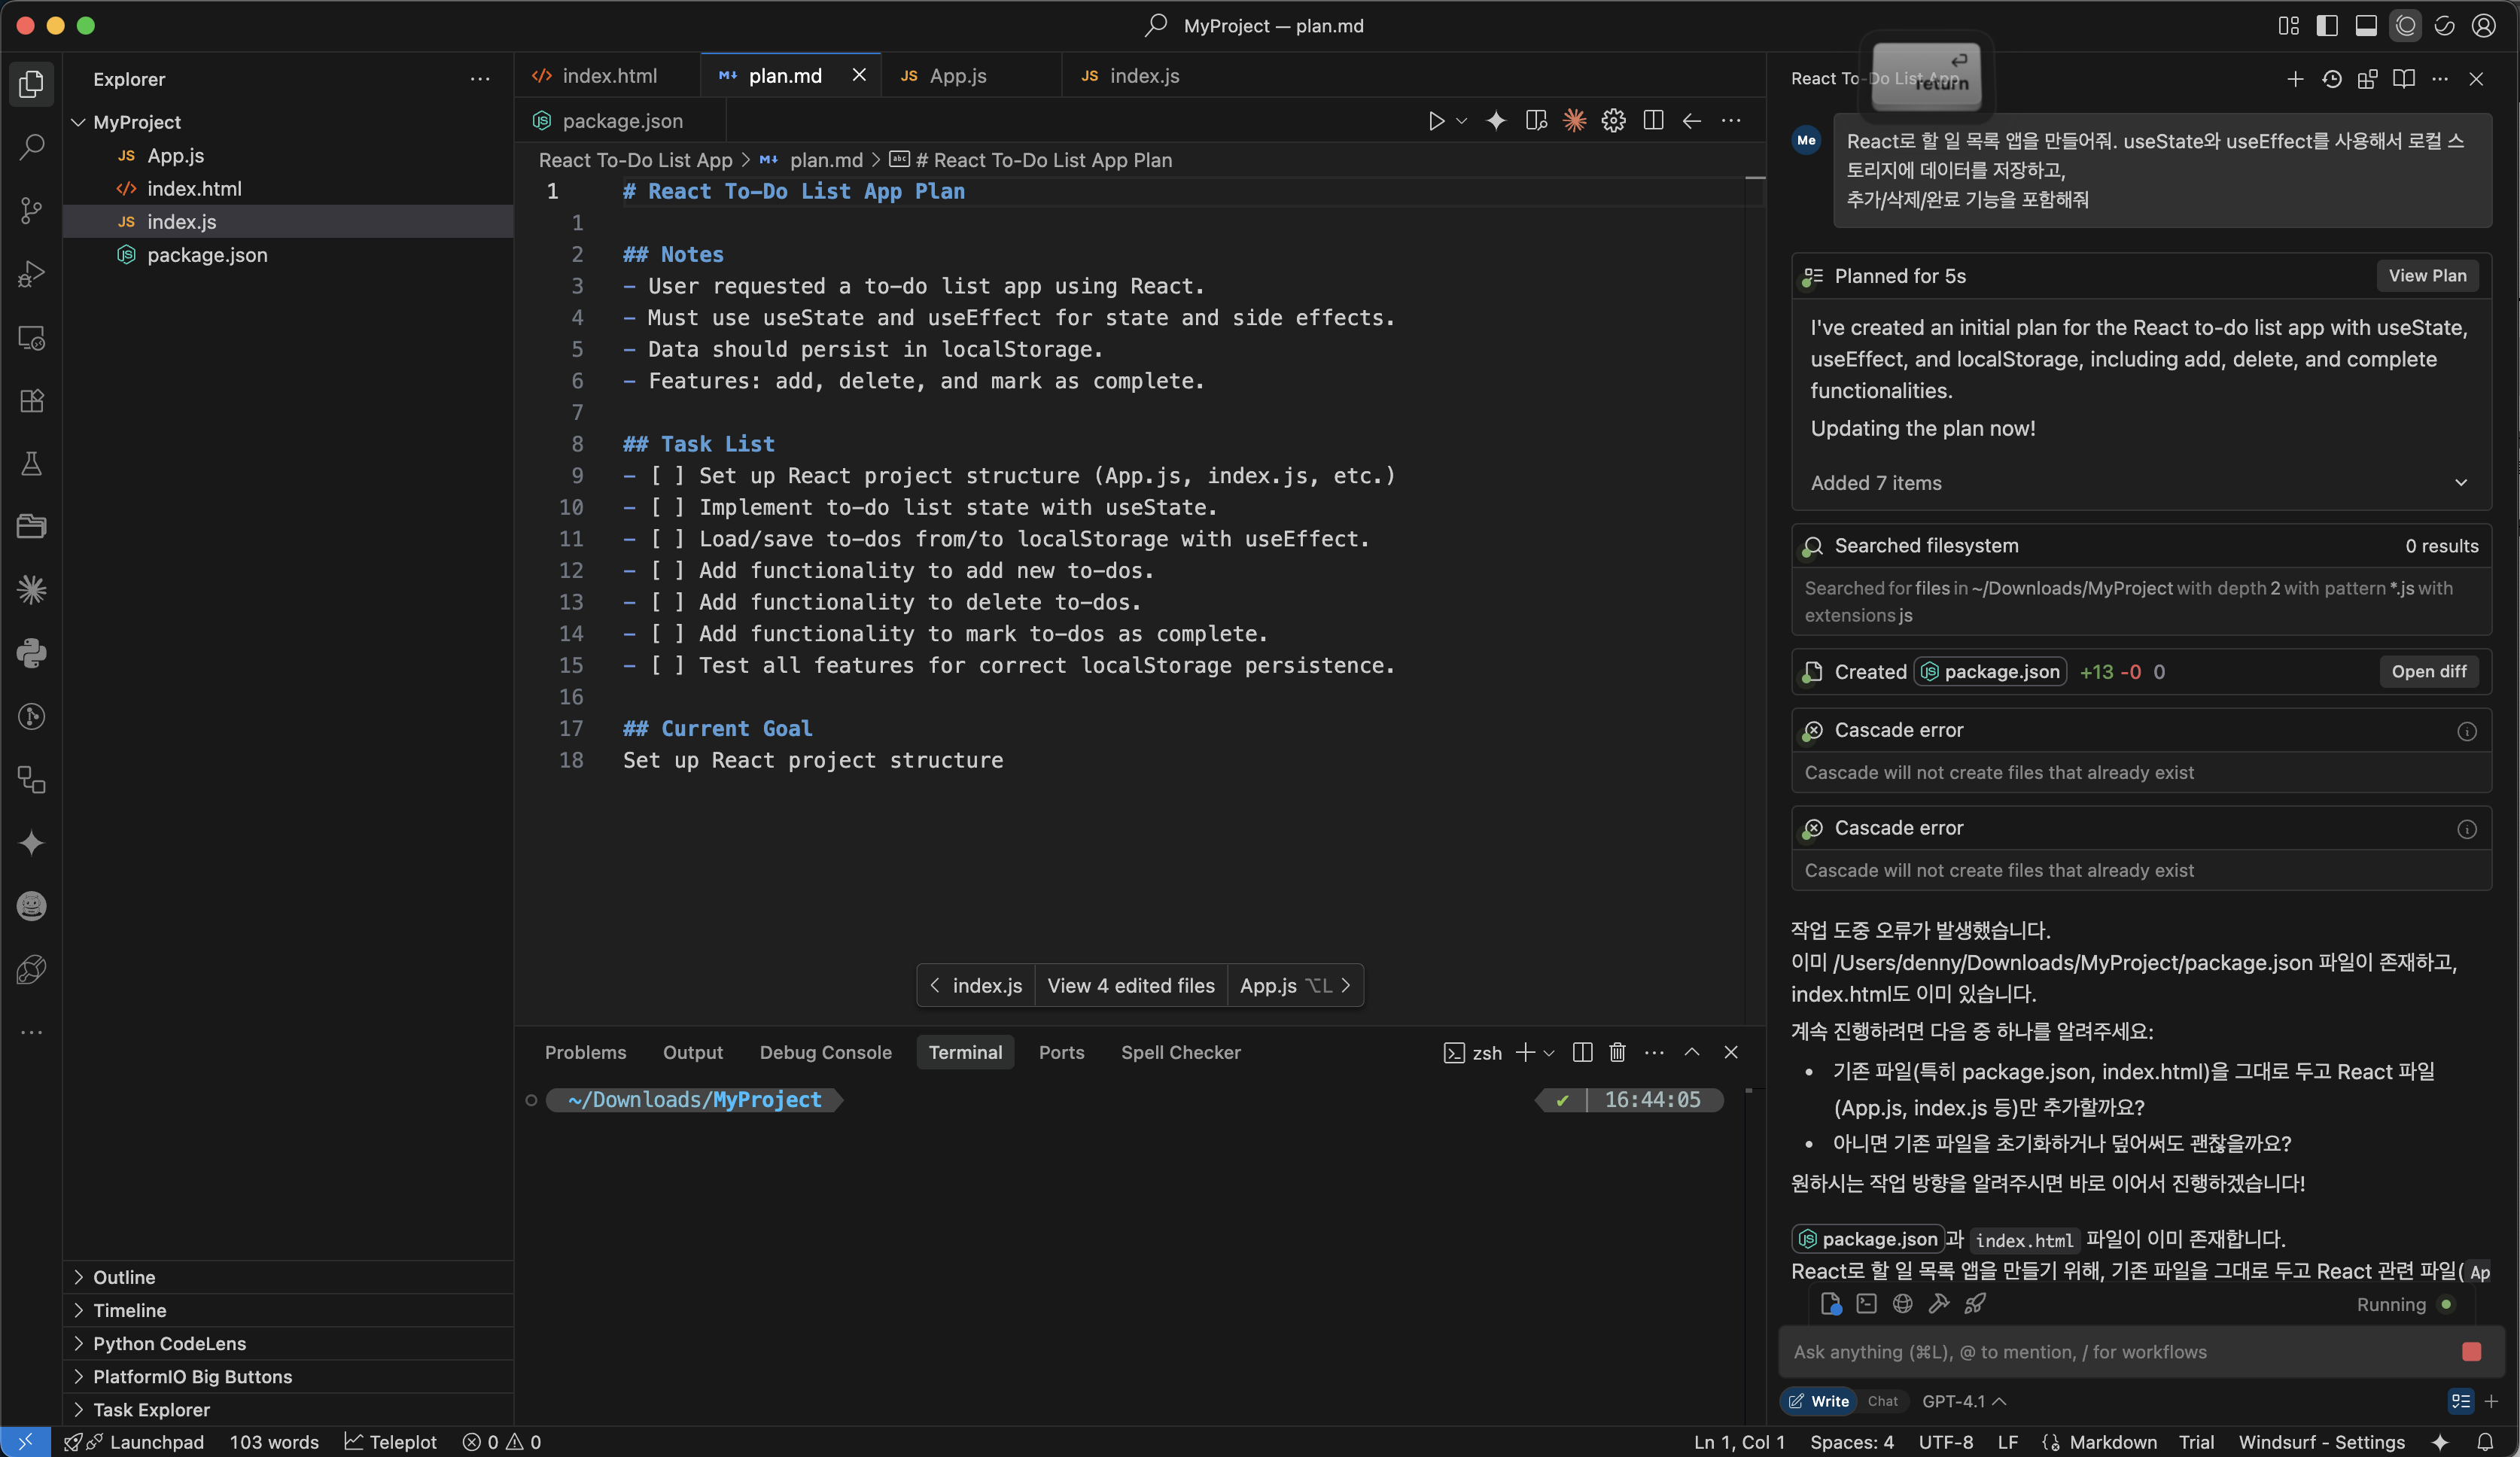The image size is (2520, 1457).
Task: Toggle the bottom panel layout button
Action: (2366, 26)
